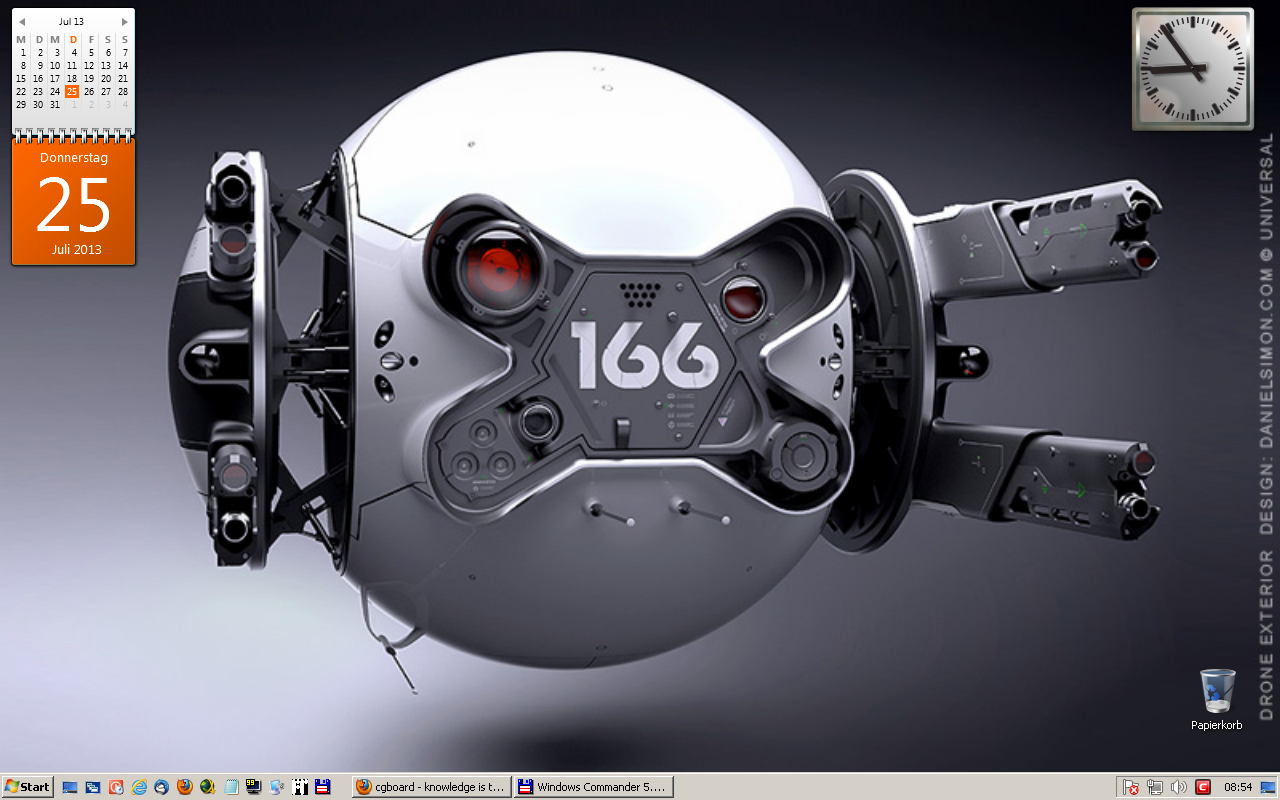
Task: Open the computer-with-globe quick launch icon
Action: (x=277, y=787)
